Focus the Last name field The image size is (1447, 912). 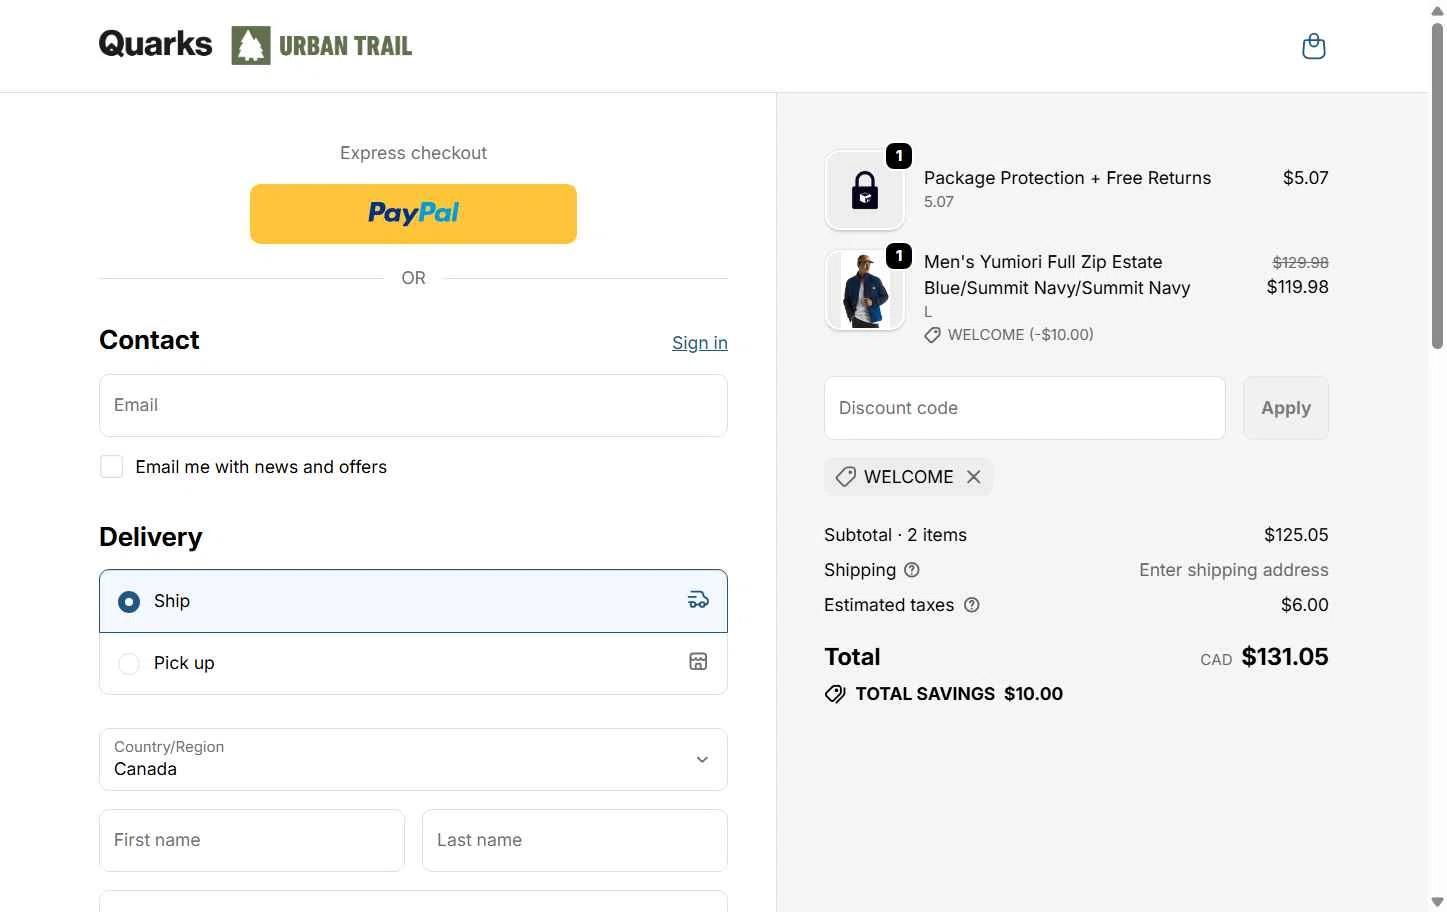click(575, 840)
